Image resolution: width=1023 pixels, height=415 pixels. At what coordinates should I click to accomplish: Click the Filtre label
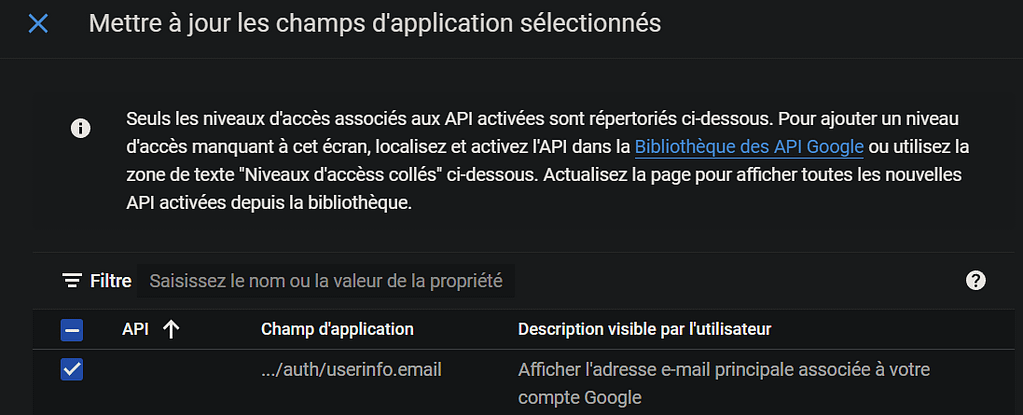(111, 281)
